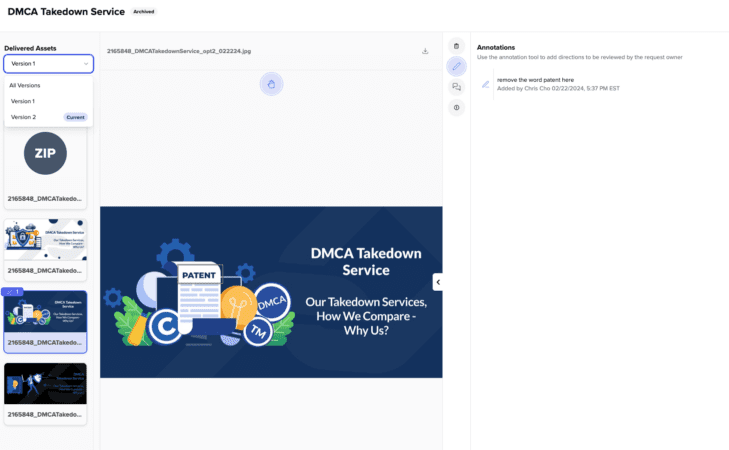Select Version 2 marked Current
The image size is (729, 450).
pyautogui.click(x=48, y=117)
